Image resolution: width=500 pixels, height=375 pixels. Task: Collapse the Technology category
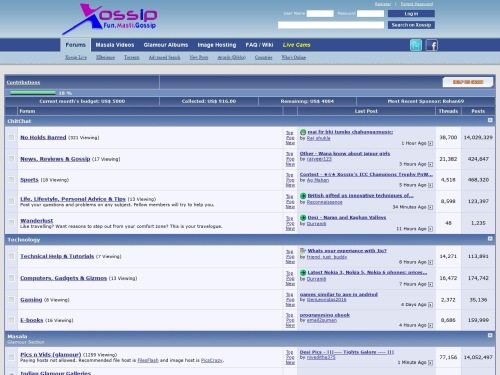click(490, 239)
